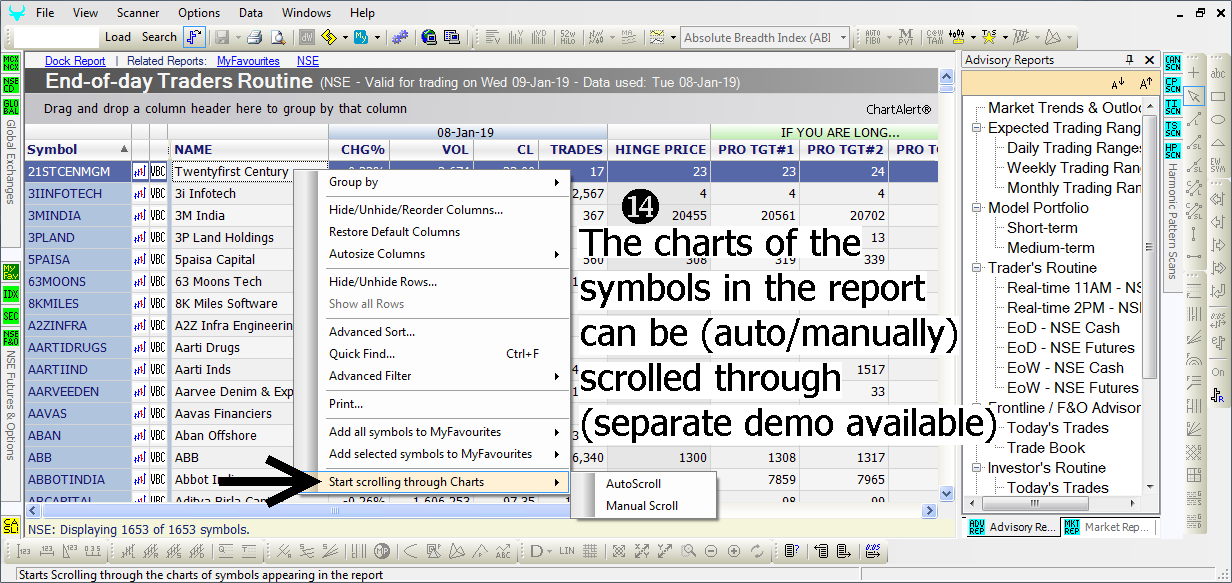
Task: Close the Advisory Reports panel
Action: click(x=1149, y=60)
